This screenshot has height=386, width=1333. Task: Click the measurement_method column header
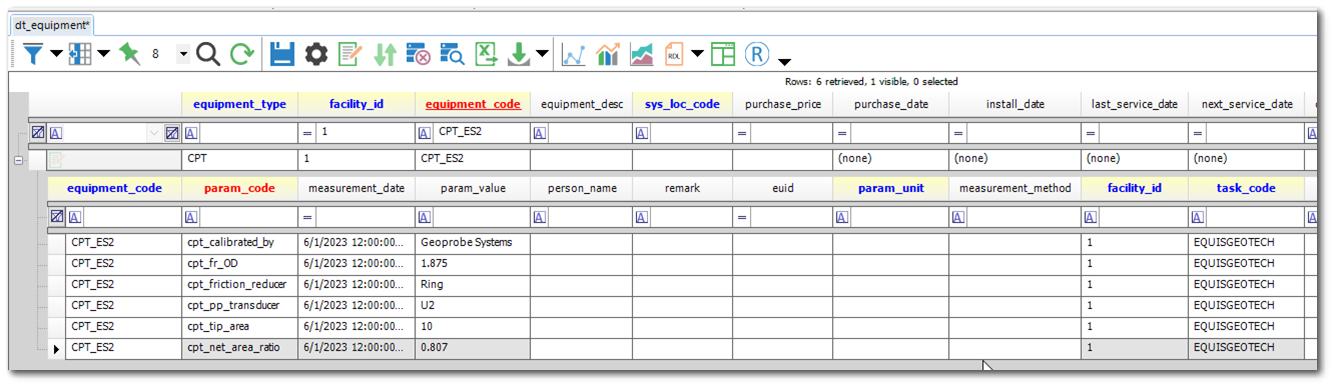pyautogui.click(x=1015, y=188)
